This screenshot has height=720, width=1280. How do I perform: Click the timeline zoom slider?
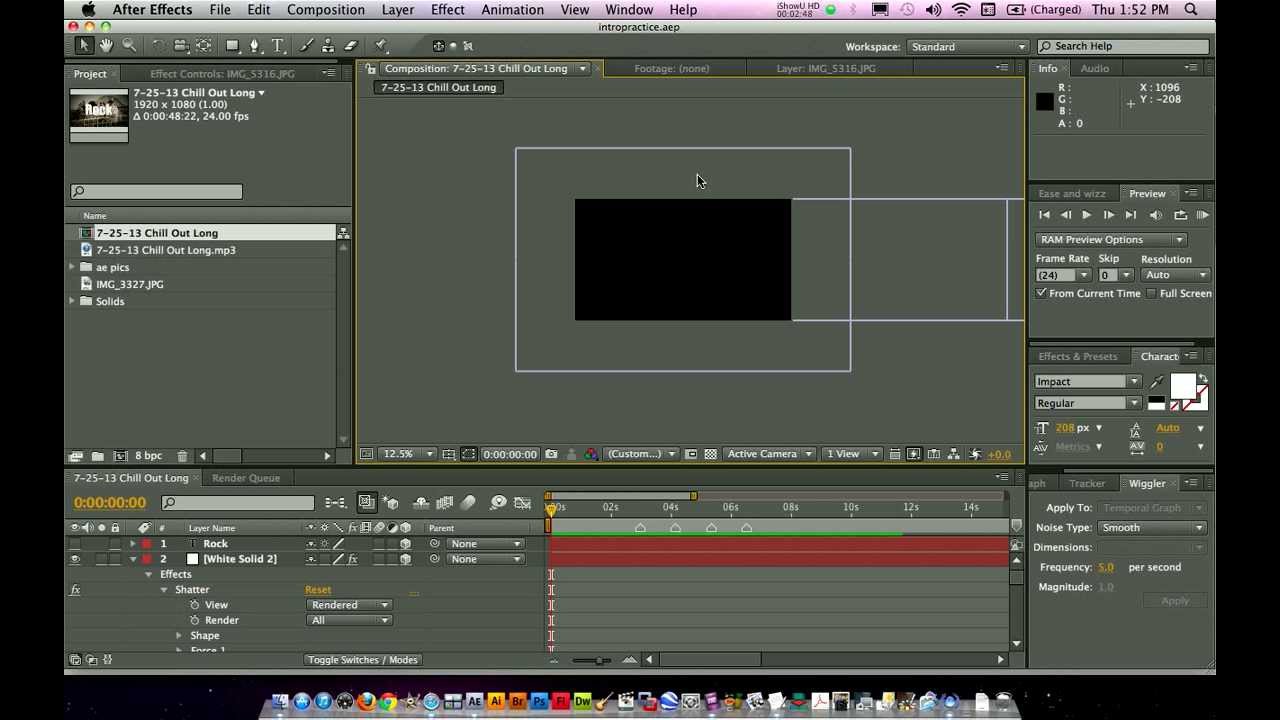coord(598,660)
